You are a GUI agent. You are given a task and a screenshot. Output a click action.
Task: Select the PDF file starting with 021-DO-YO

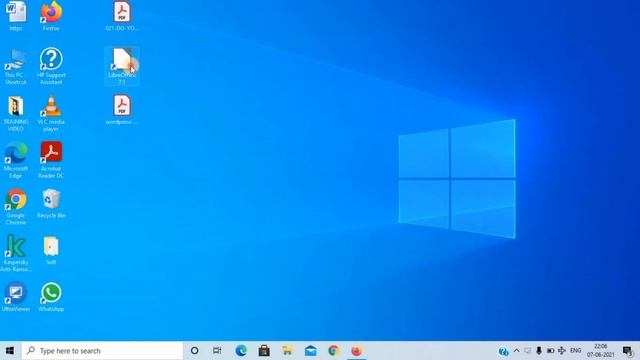coord(122,16)
